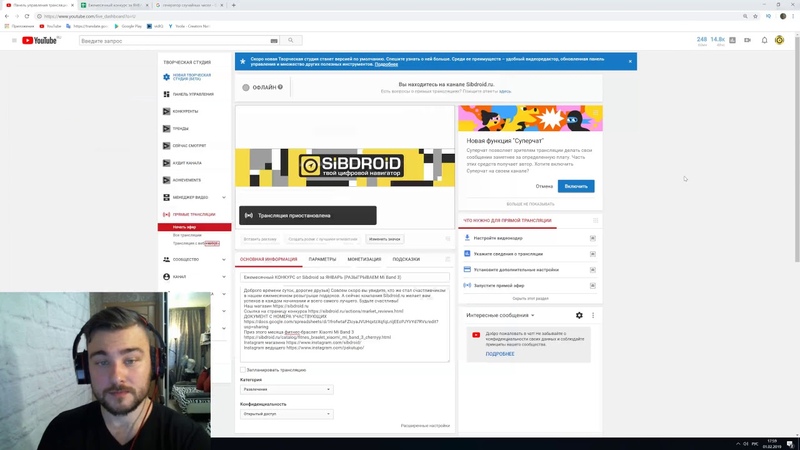Open Конфиденциальность dropdown Открытый доступ
Image resolution: width=800 pixels, height=450 pixels.
(287, 414)
